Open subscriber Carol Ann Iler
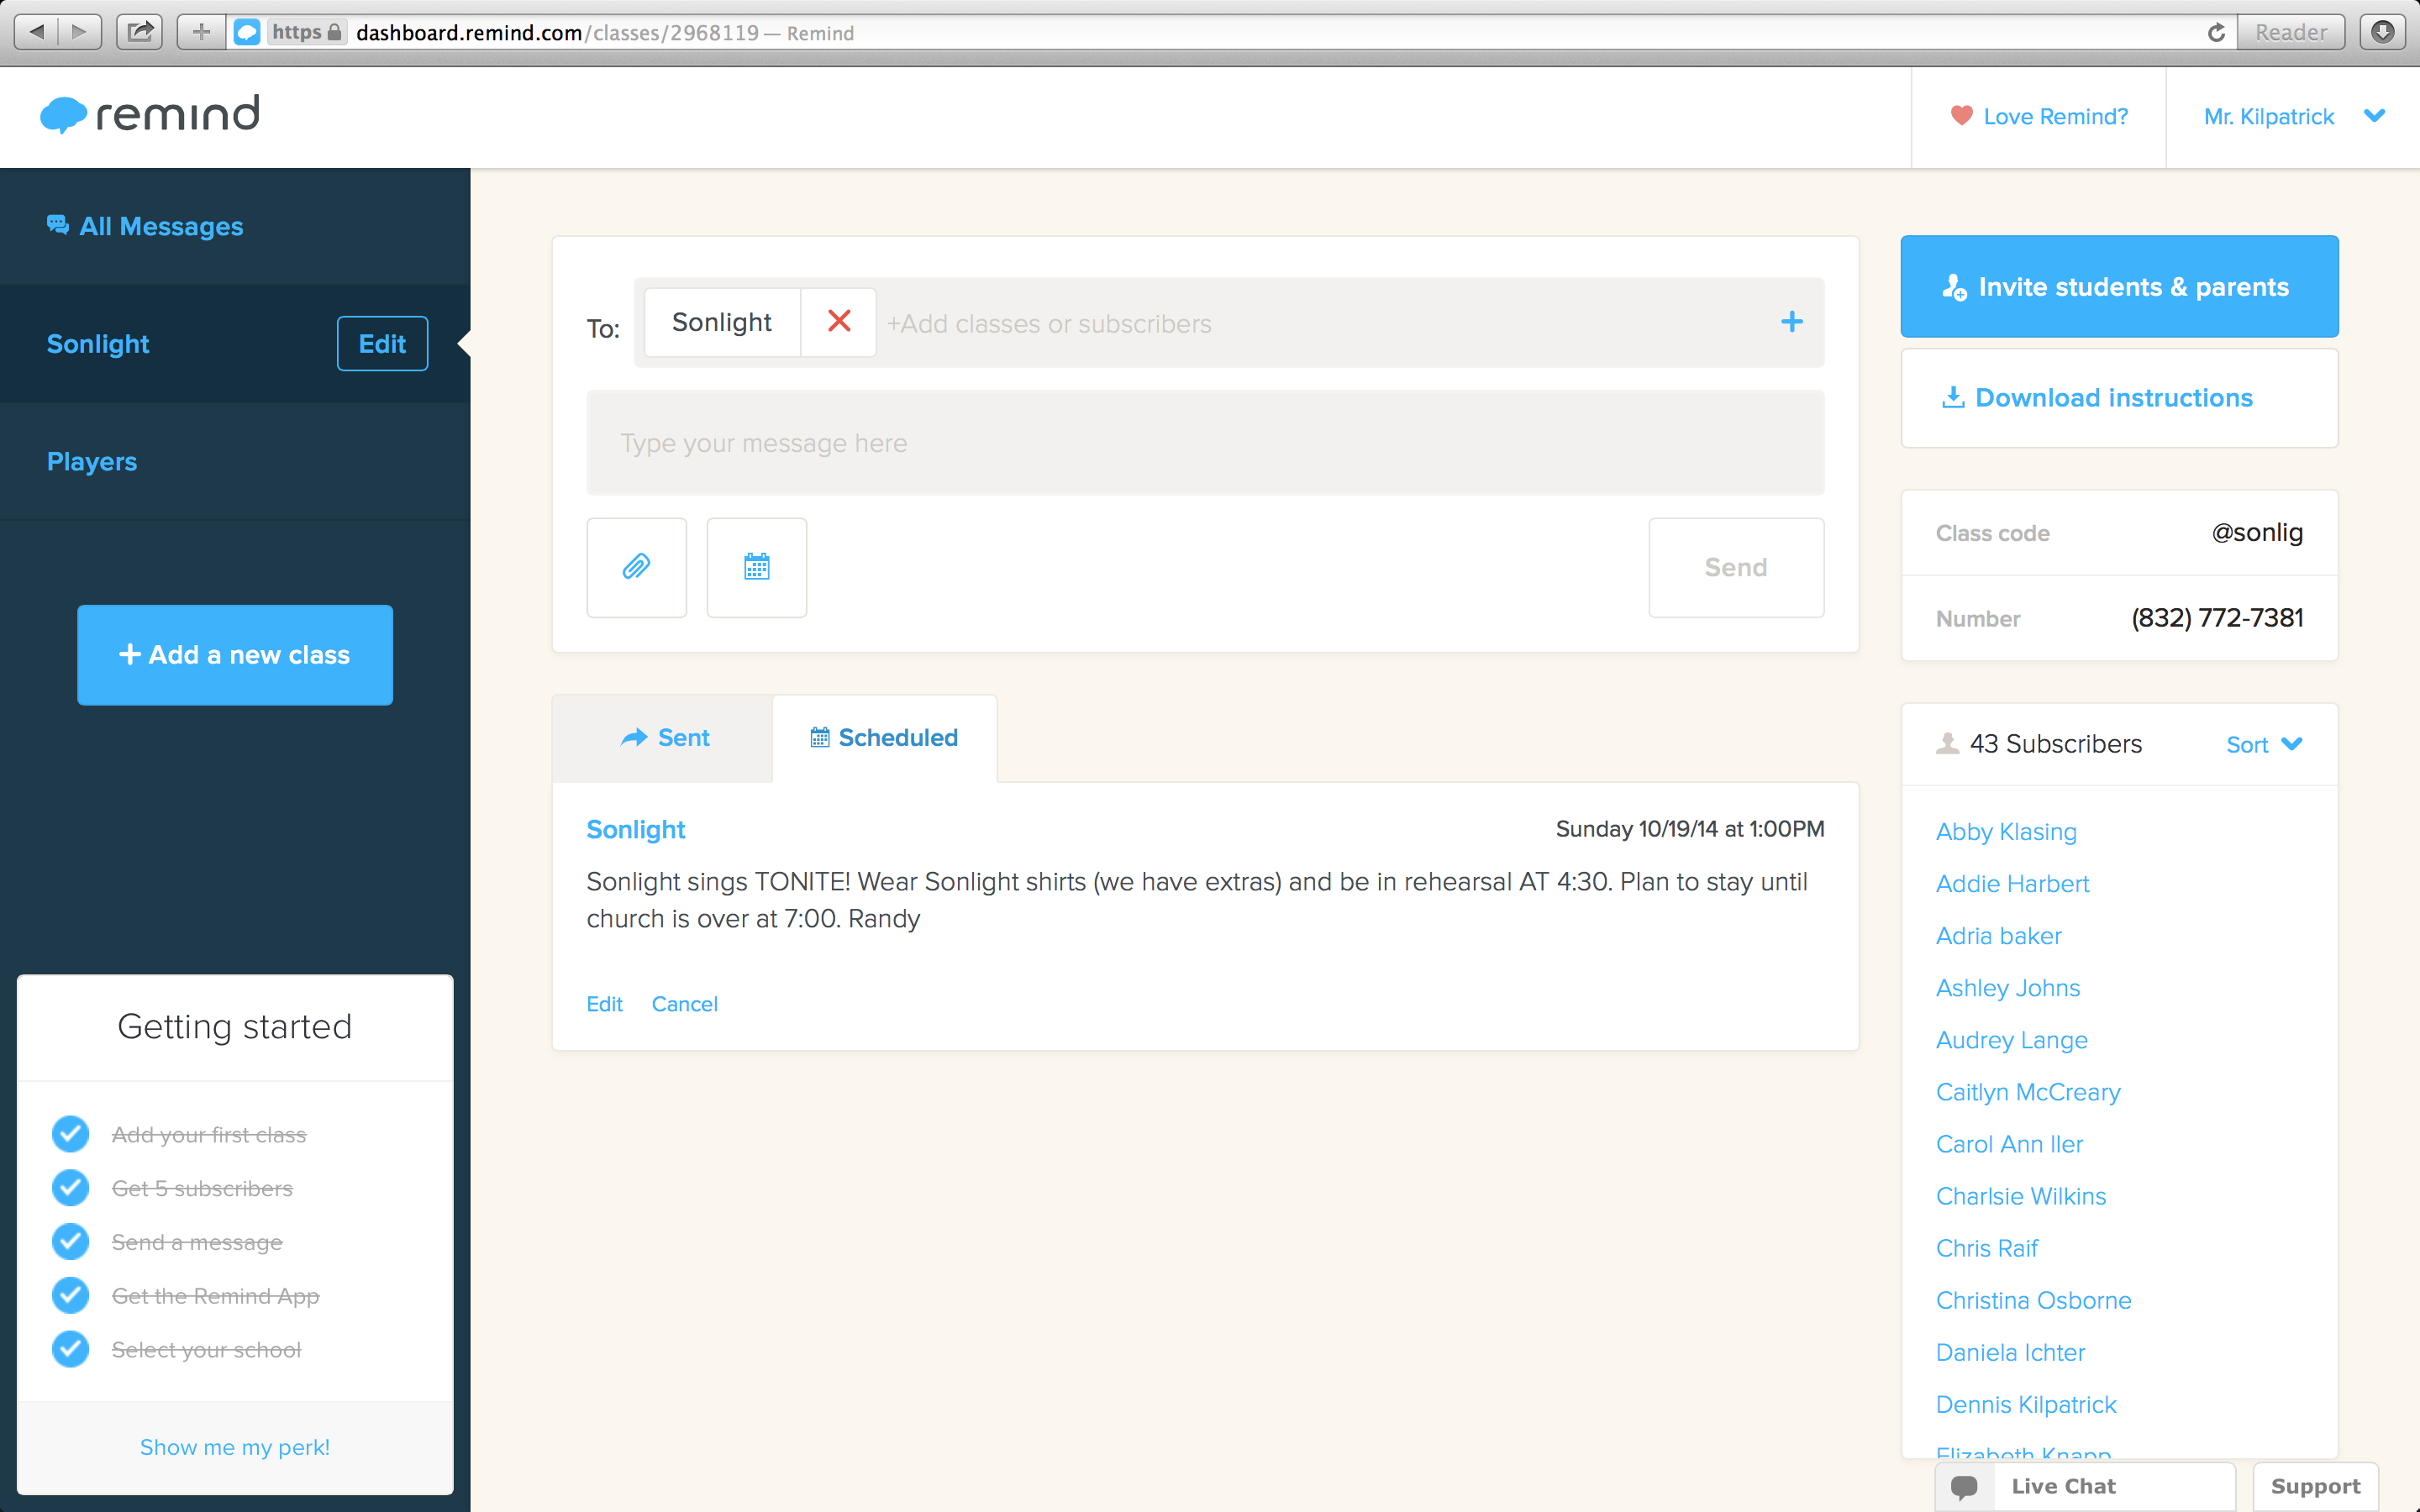 pyautogui.click(x=2009, y=1144)
